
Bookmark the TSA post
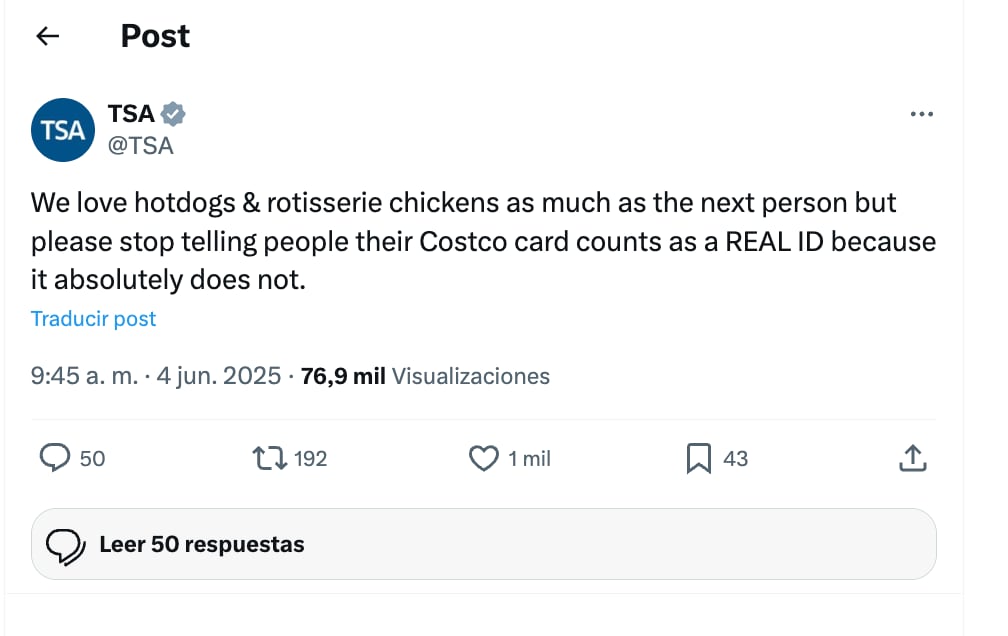(x=702, y=458)
